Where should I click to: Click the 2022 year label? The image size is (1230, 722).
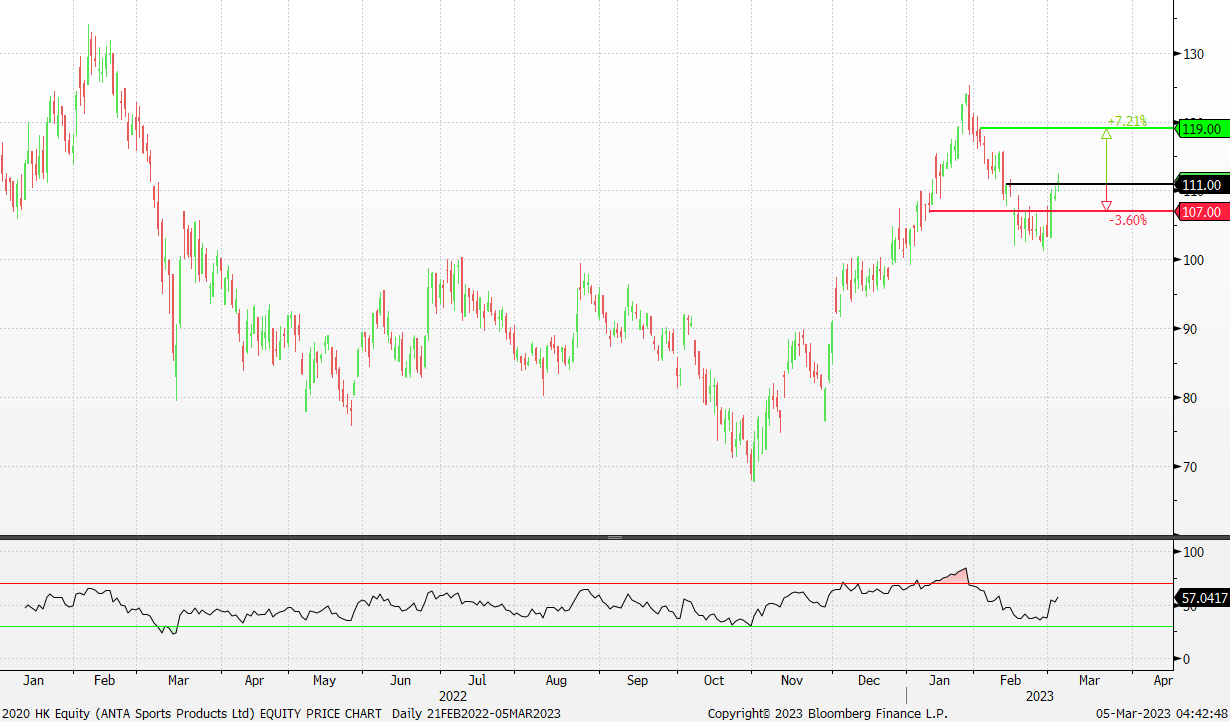453,695
